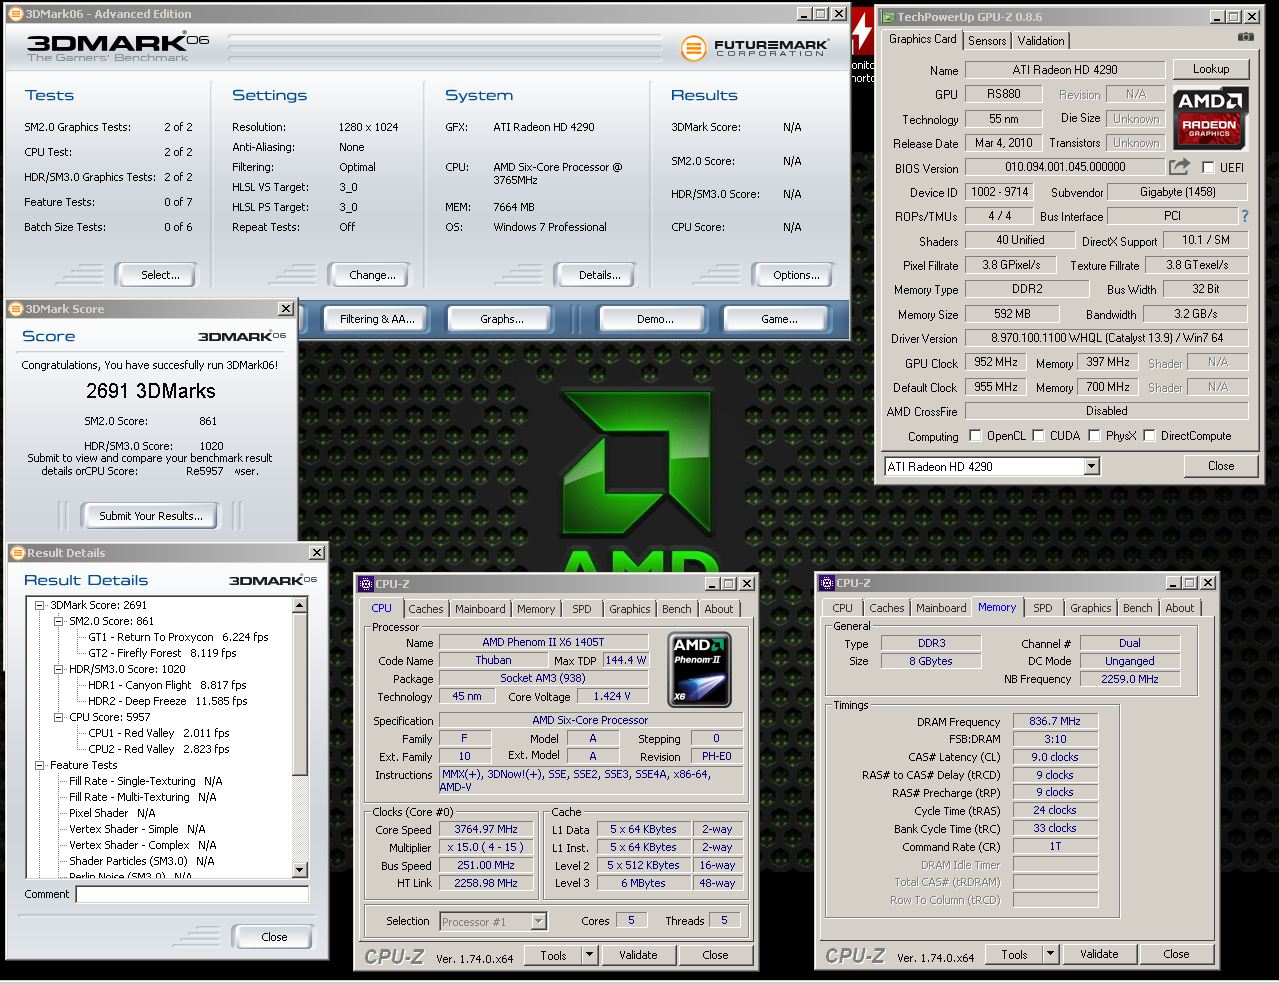Open the Graphics Card tab in GPU-Z

pos(922,39)
